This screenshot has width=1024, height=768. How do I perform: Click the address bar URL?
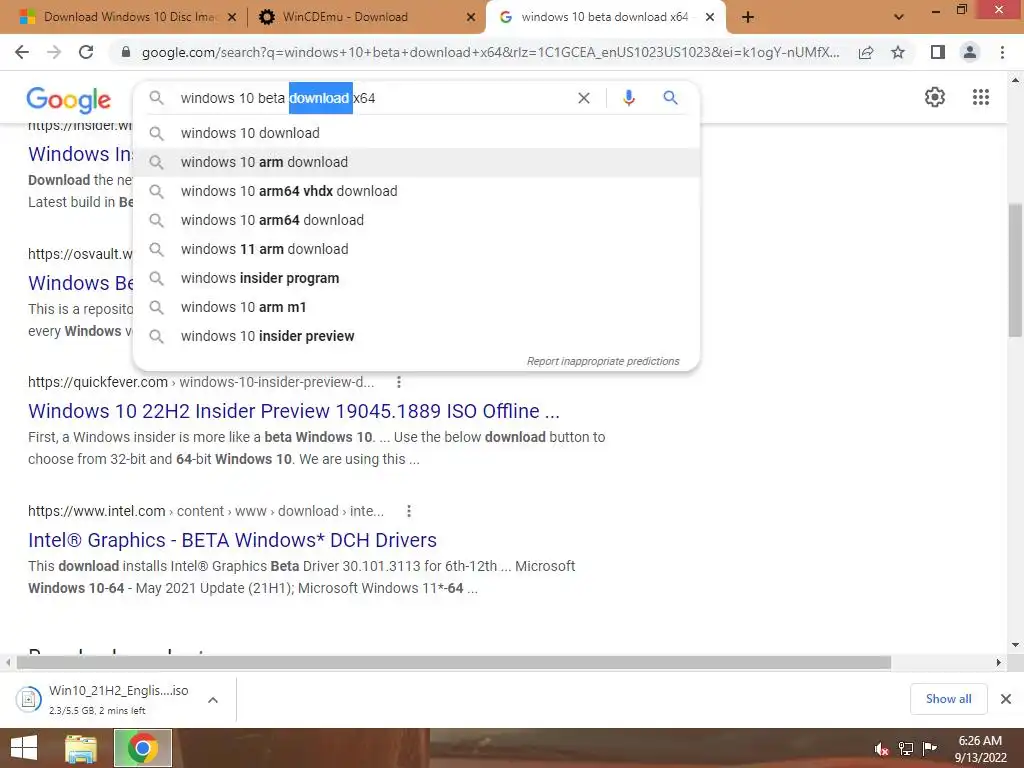[x=490, y=52]
